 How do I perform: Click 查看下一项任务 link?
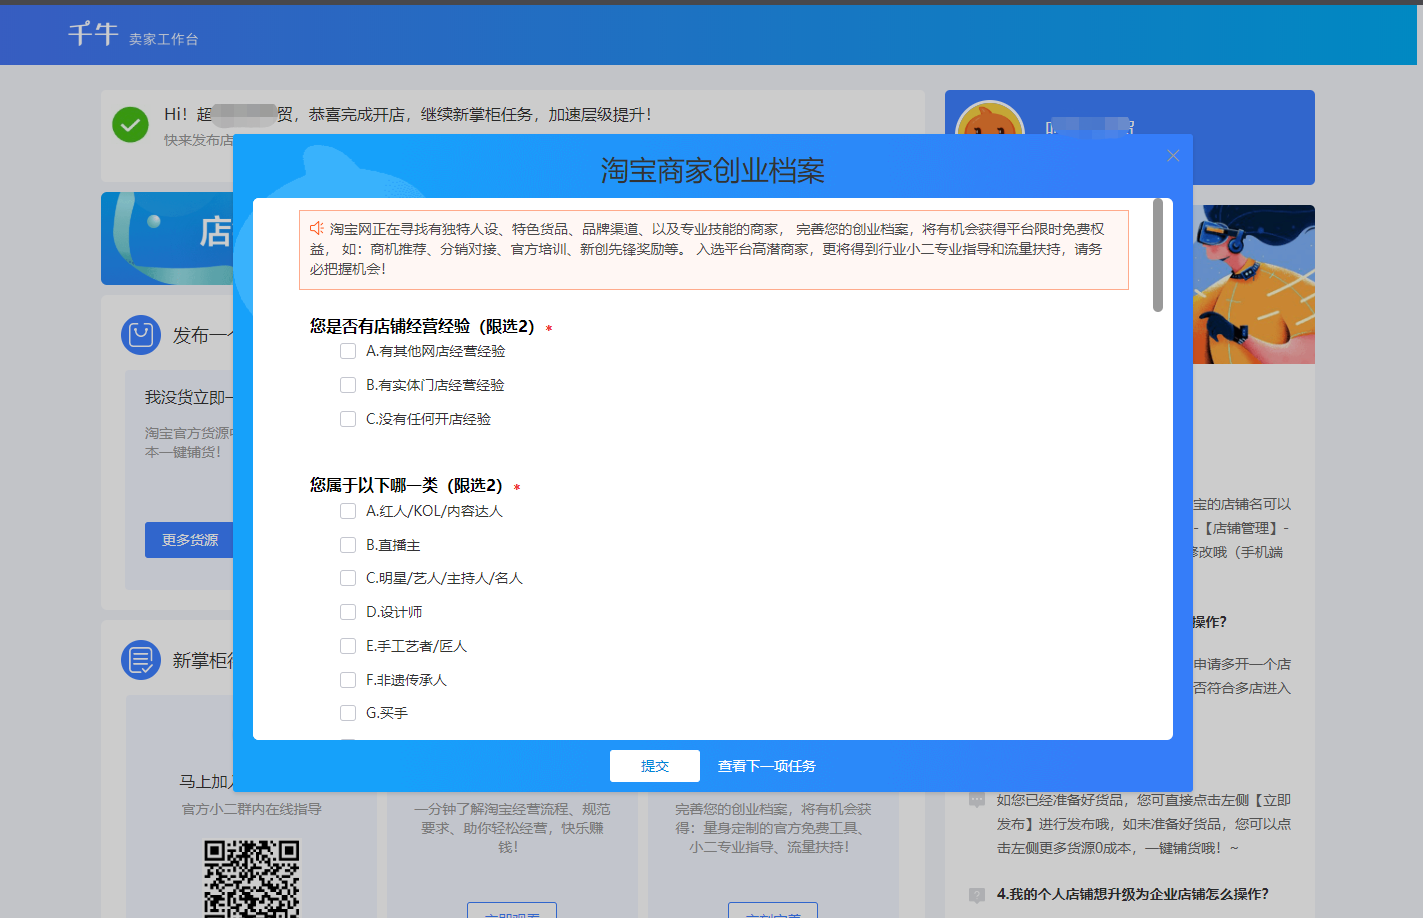coord(767,766)
